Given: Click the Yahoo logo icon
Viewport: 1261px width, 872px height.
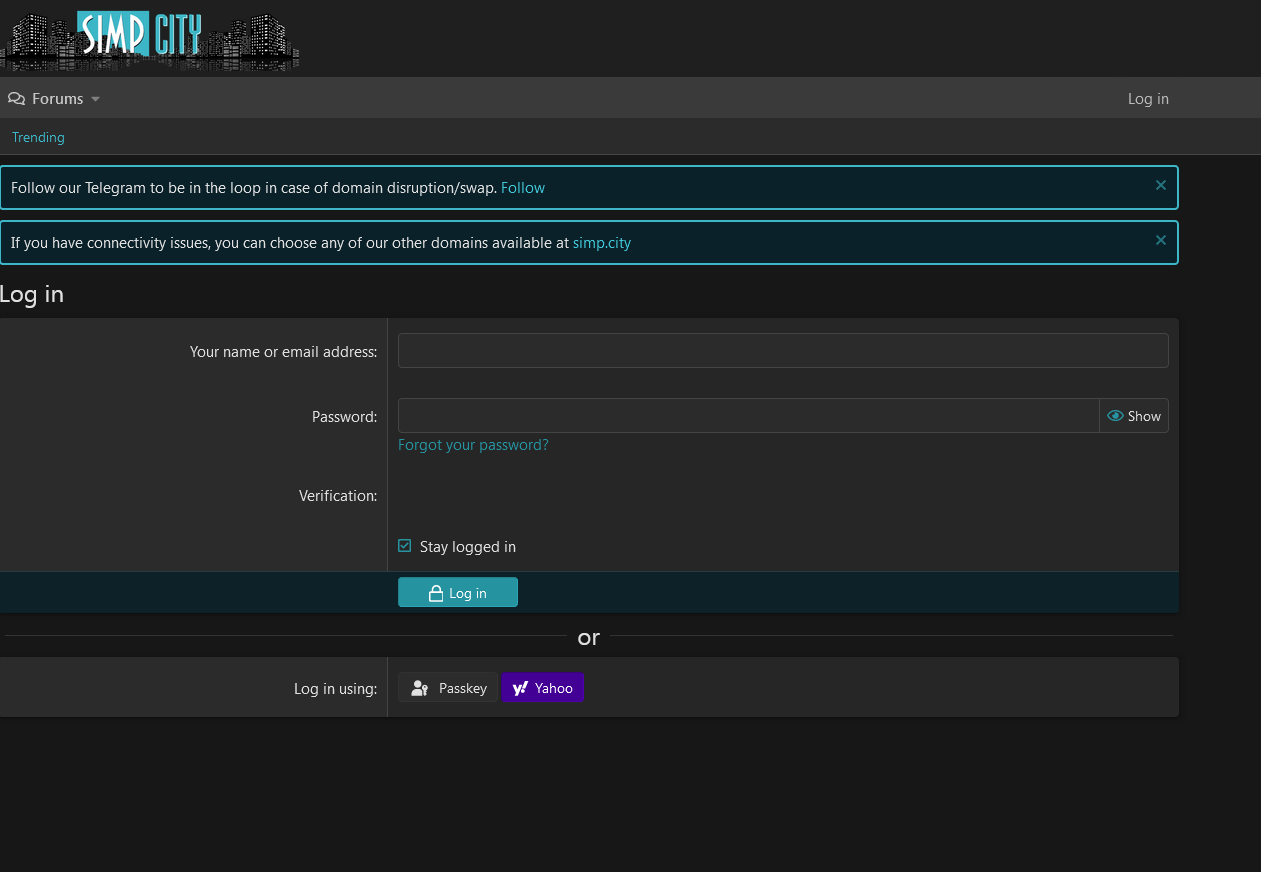Looking at the screenshot, I should coord(520,688).
